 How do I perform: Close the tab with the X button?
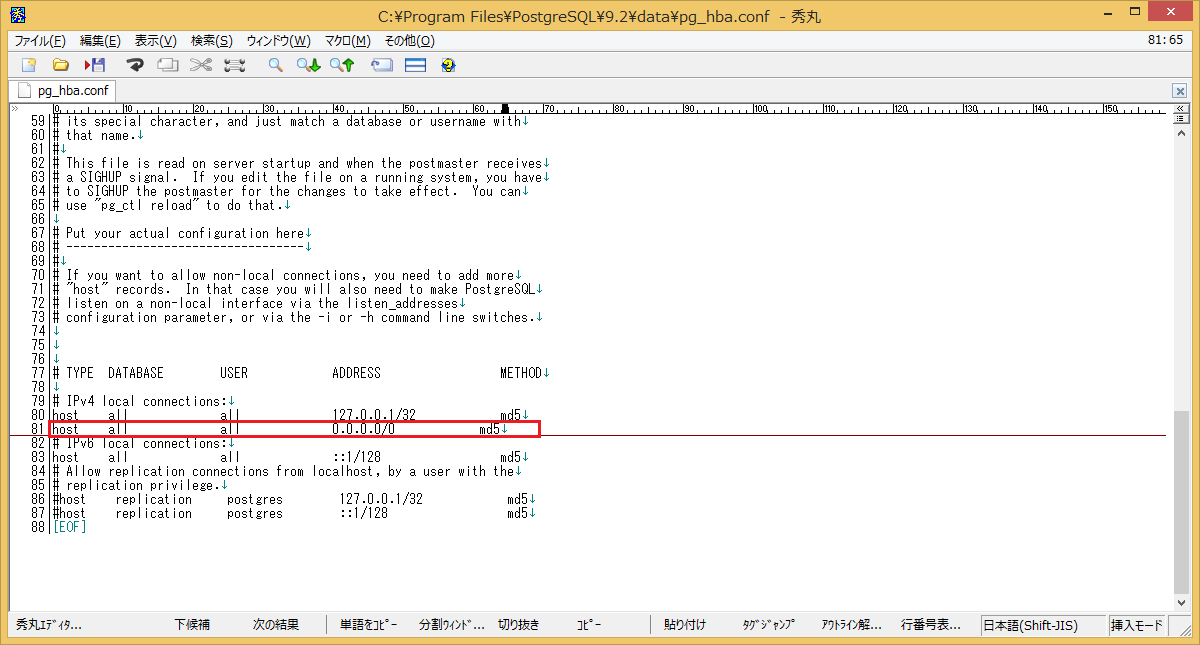(1180, 90)
